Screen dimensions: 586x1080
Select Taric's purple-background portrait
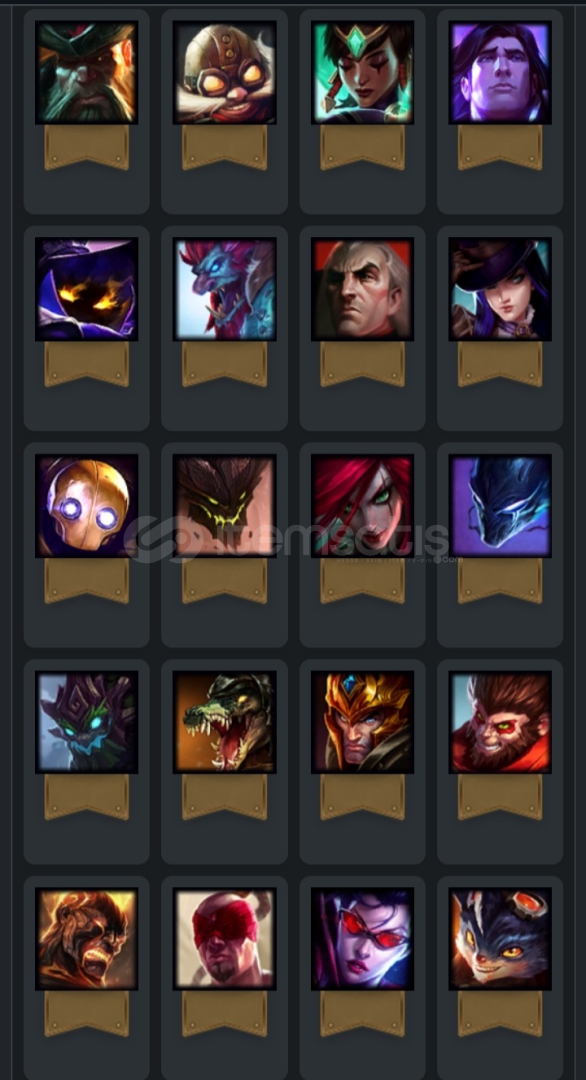coord(500,72)
